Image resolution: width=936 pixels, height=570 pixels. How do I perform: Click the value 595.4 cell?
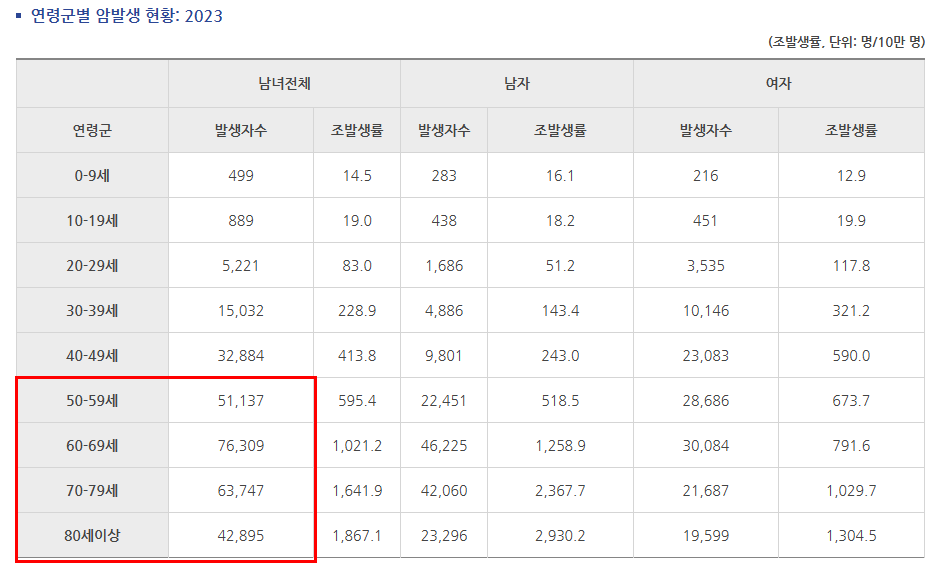pos(357,400)
